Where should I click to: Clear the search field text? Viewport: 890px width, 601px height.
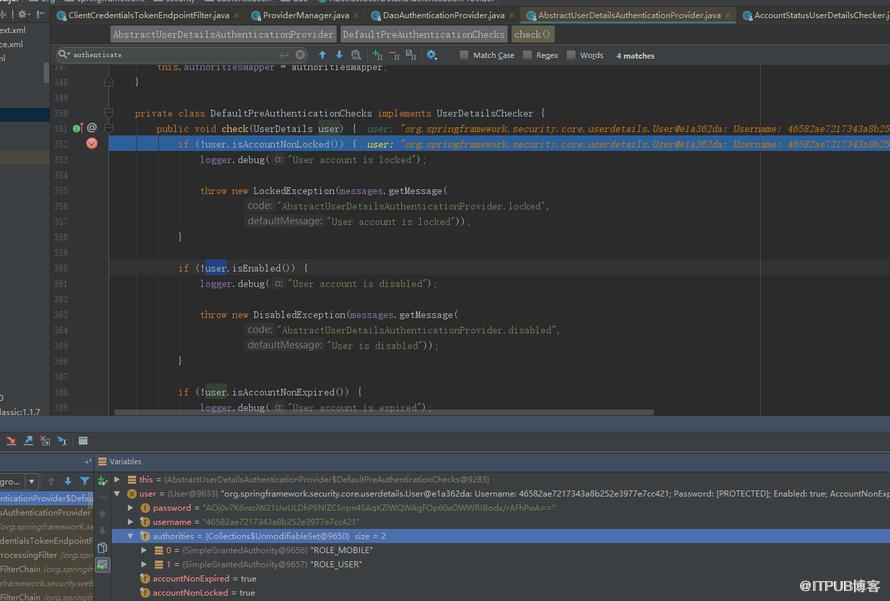(300, 54)
